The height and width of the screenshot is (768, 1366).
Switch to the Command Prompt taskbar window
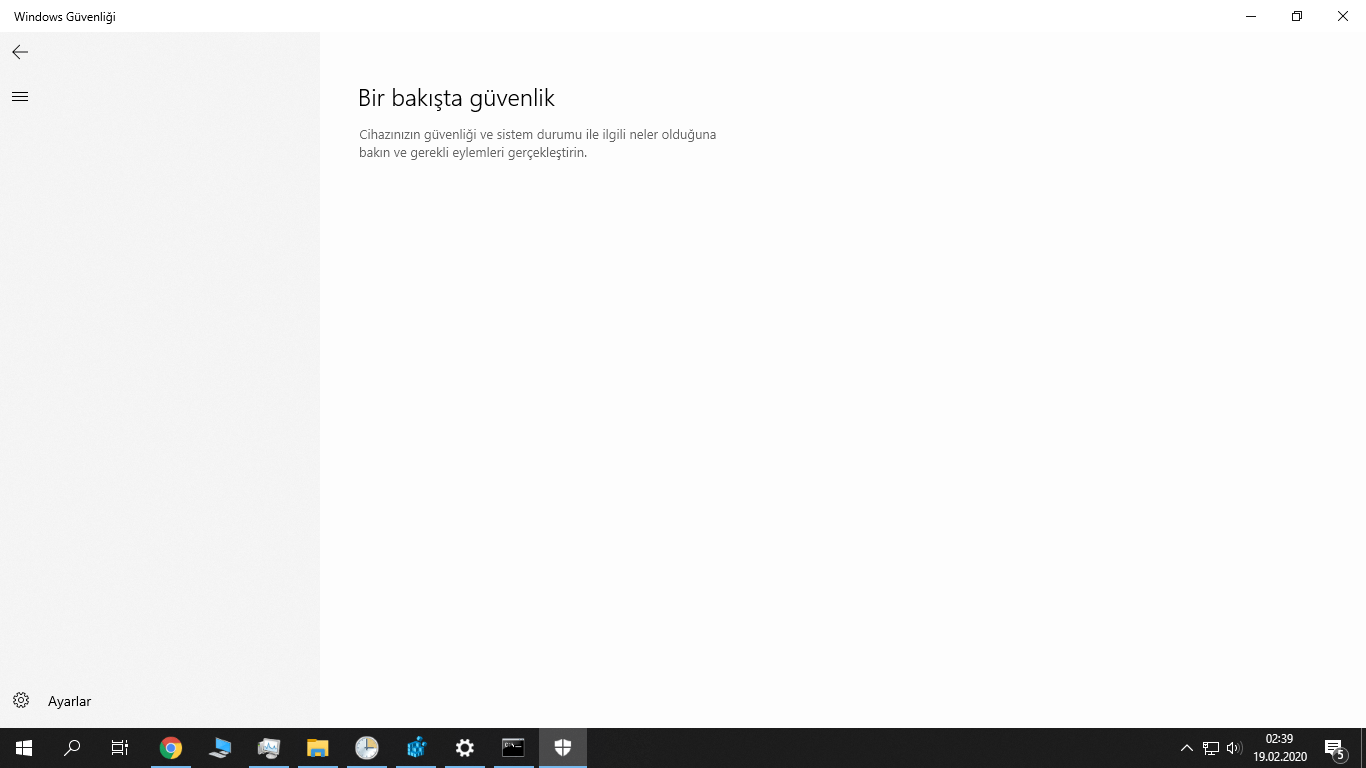(514, 747)
